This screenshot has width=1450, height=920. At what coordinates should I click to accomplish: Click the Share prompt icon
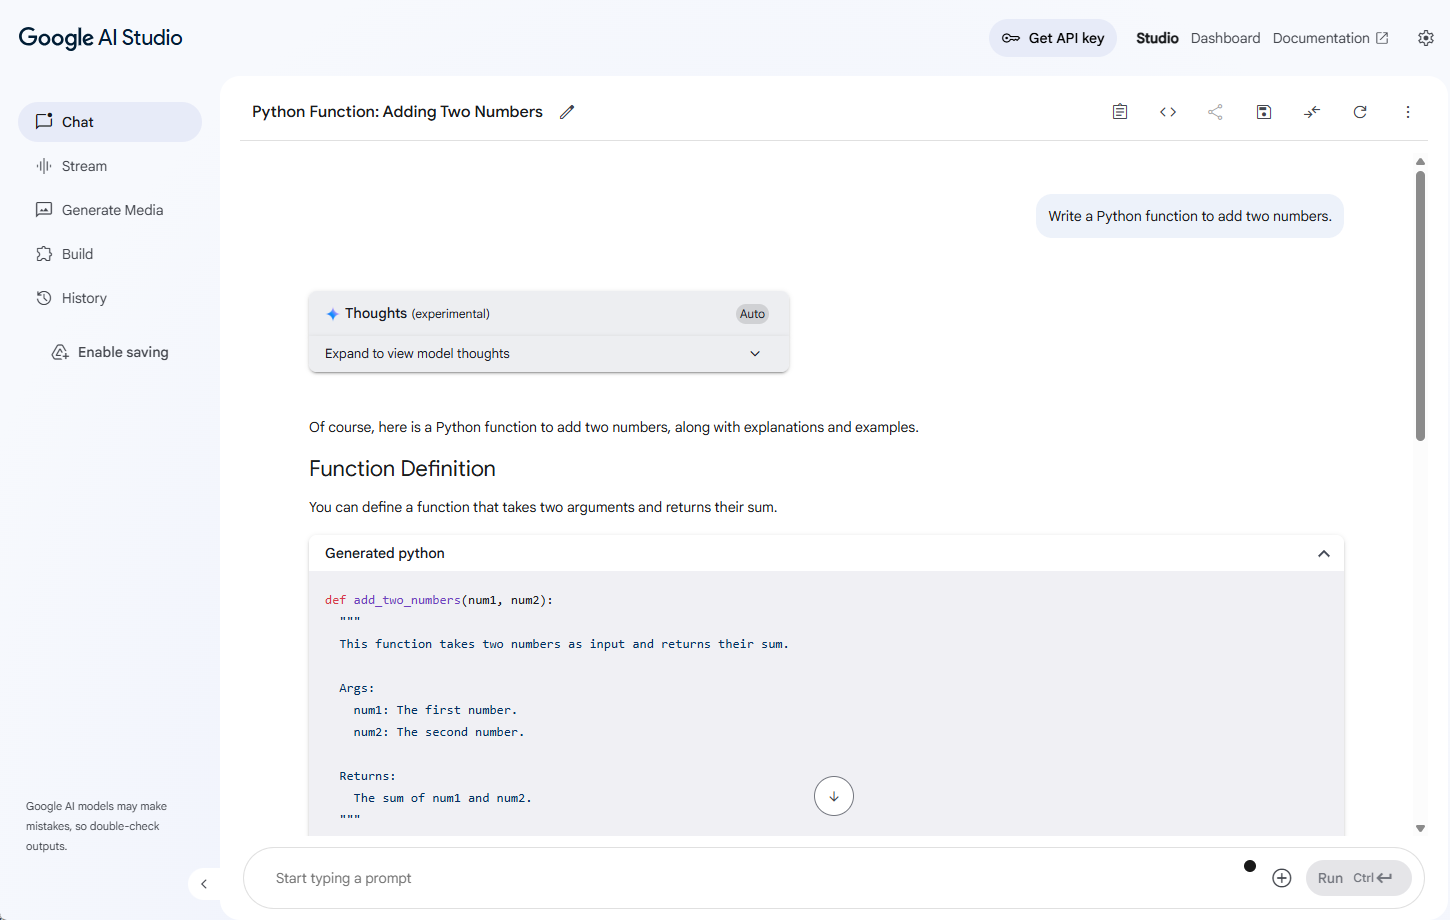(1215, 112)
